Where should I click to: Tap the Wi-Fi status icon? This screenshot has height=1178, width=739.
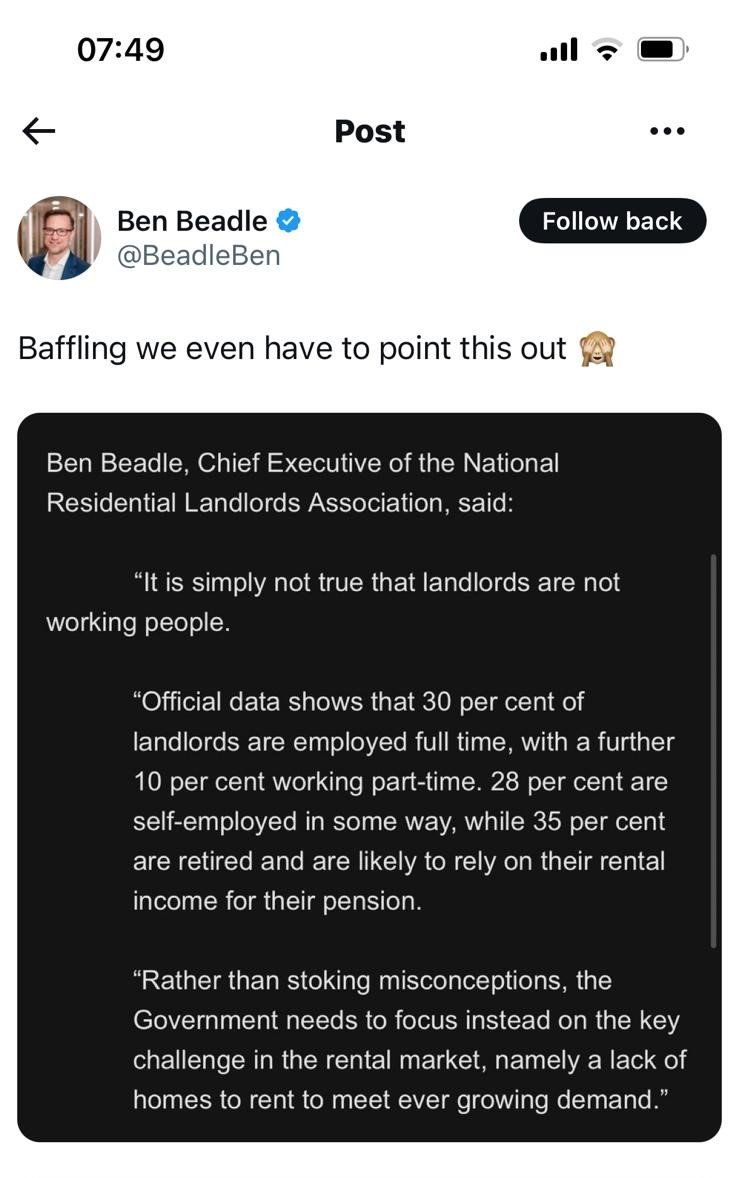606,49
